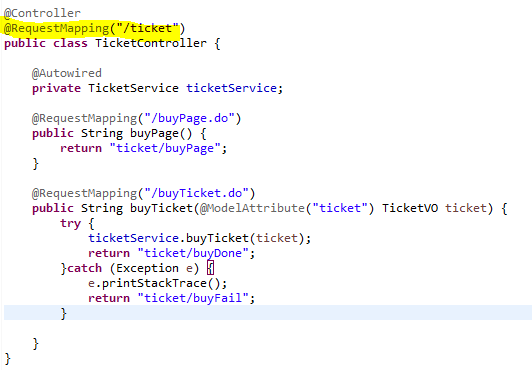Click the boxed opening brace after catch
The height and width of the screenshot is (370, 532).
pos(210,269)
